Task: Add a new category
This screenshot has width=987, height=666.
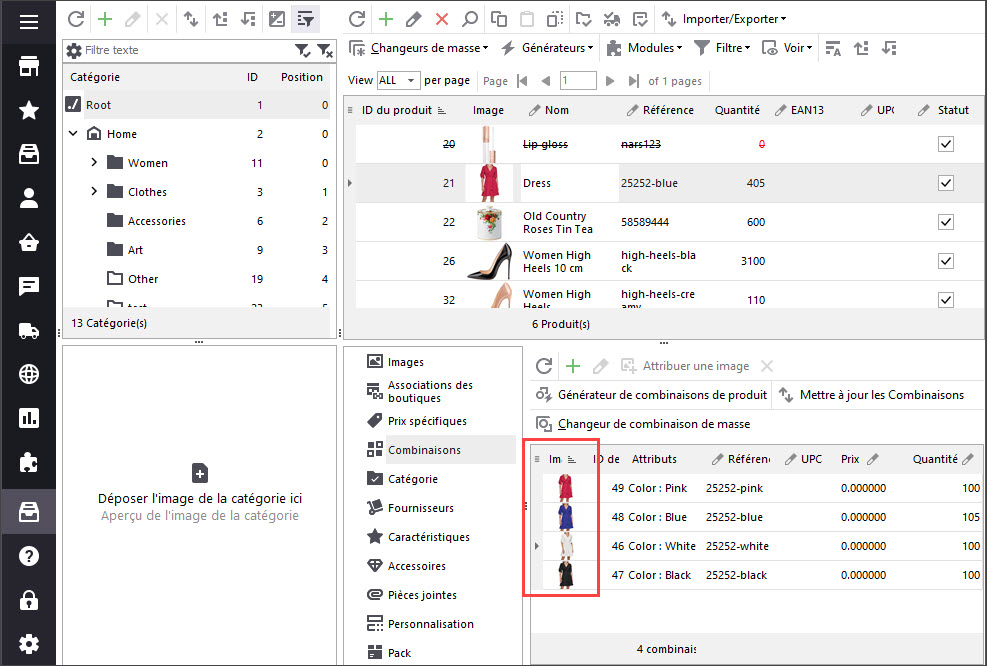Action: (105, 19)
